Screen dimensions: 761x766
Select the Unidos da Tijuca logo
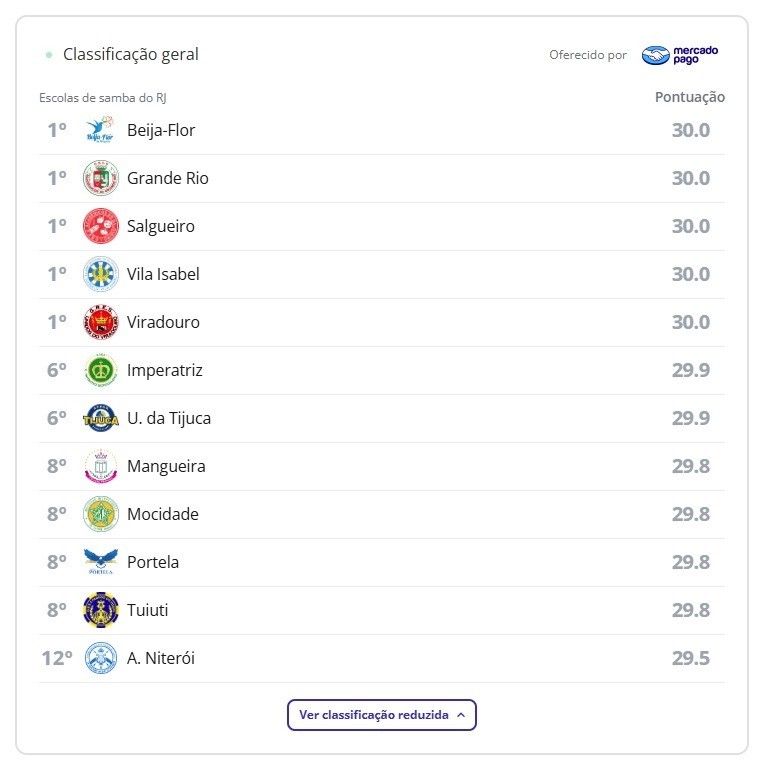(x=100, y=418)
